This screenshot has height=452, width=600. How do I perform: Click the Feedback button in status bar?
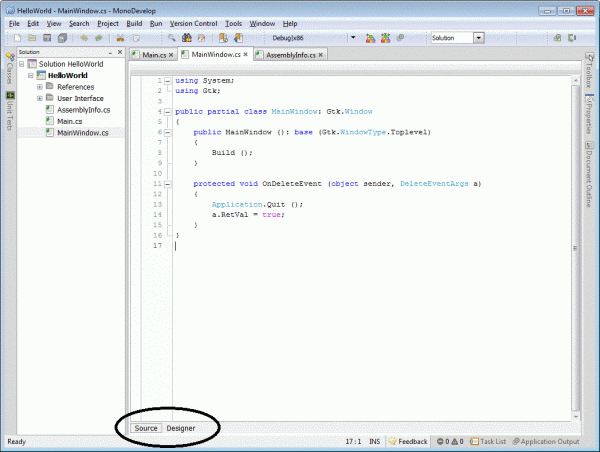[x=408, y=441]
